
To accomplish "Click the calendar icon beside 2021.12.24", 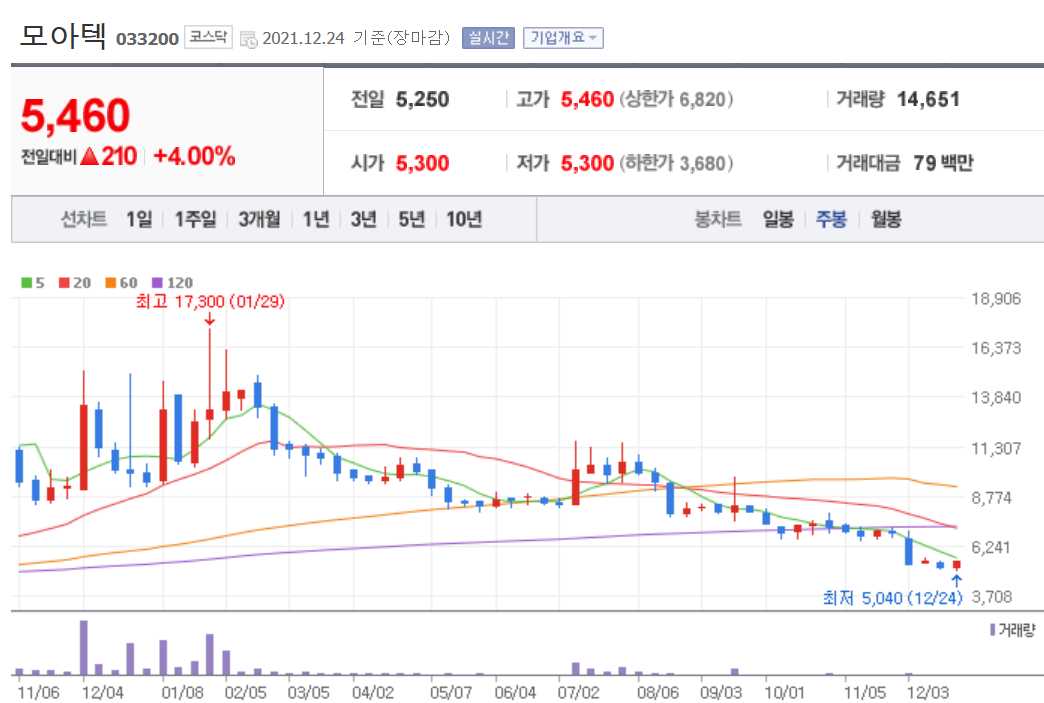I will point(249,37).
